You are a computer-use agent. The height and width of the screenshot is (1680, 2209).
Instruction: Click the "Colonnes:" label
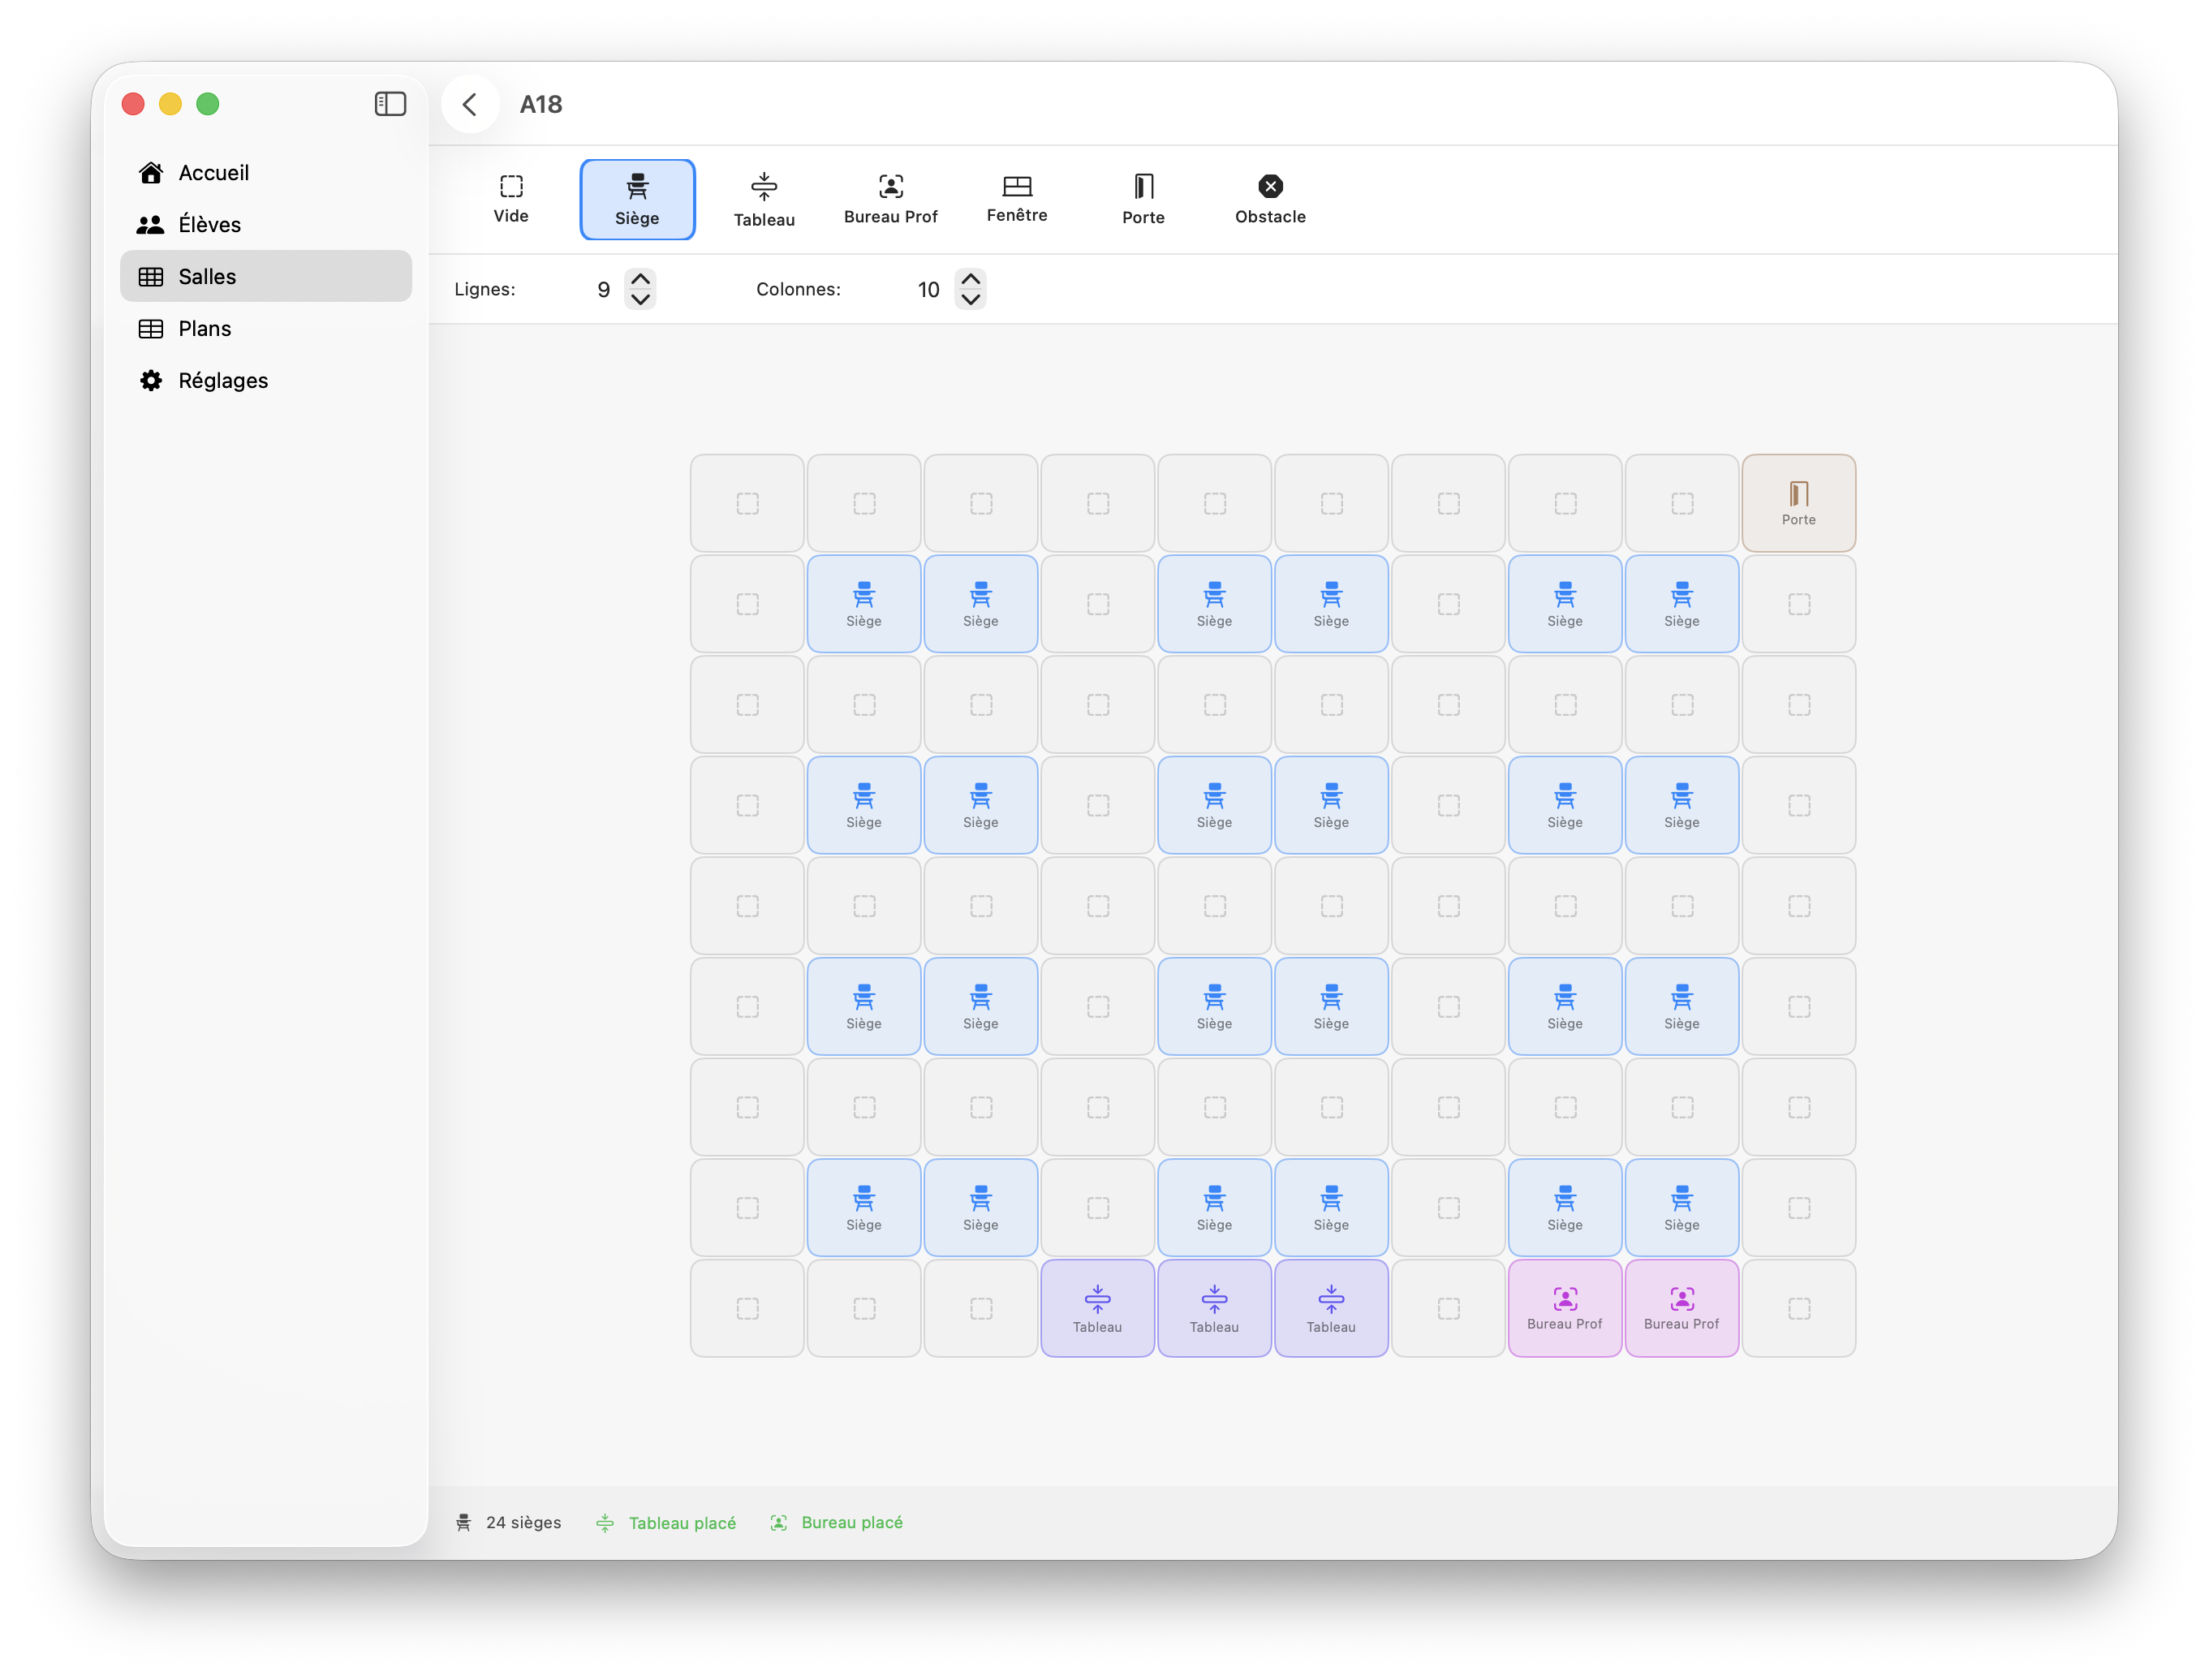[798, 290]
